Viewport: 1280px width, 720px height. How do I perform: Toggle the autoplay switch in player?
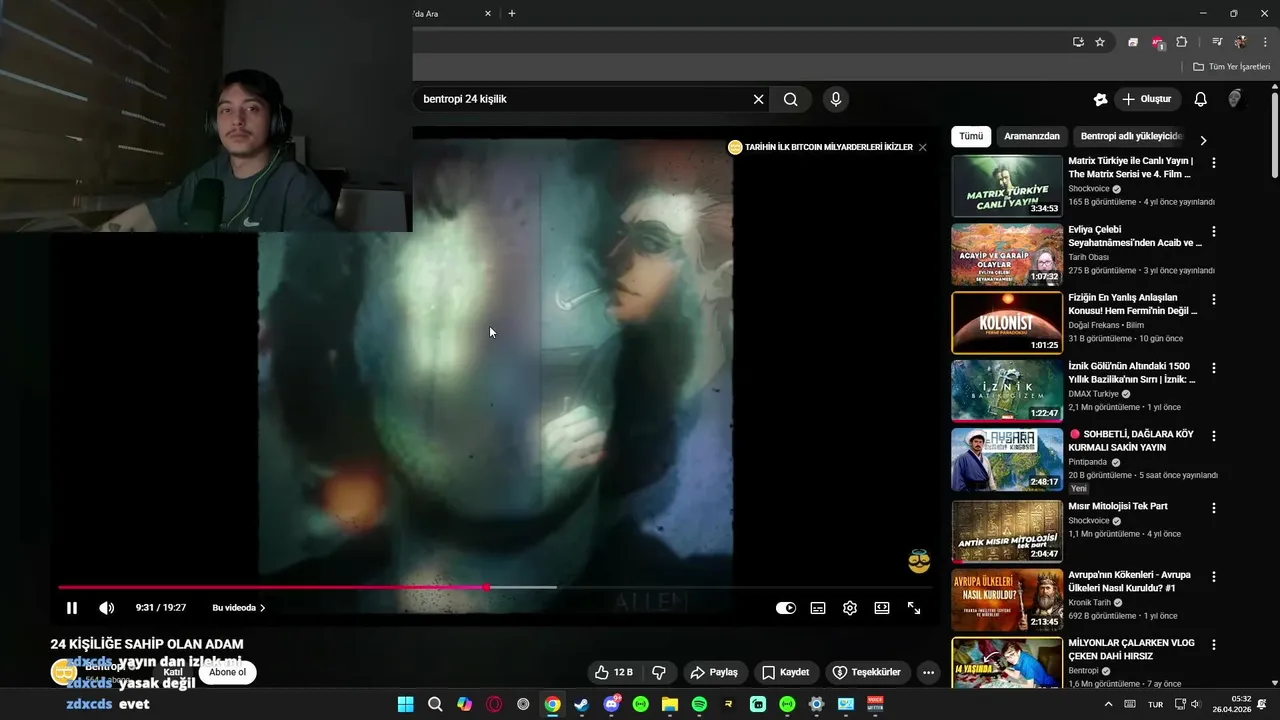786,608
